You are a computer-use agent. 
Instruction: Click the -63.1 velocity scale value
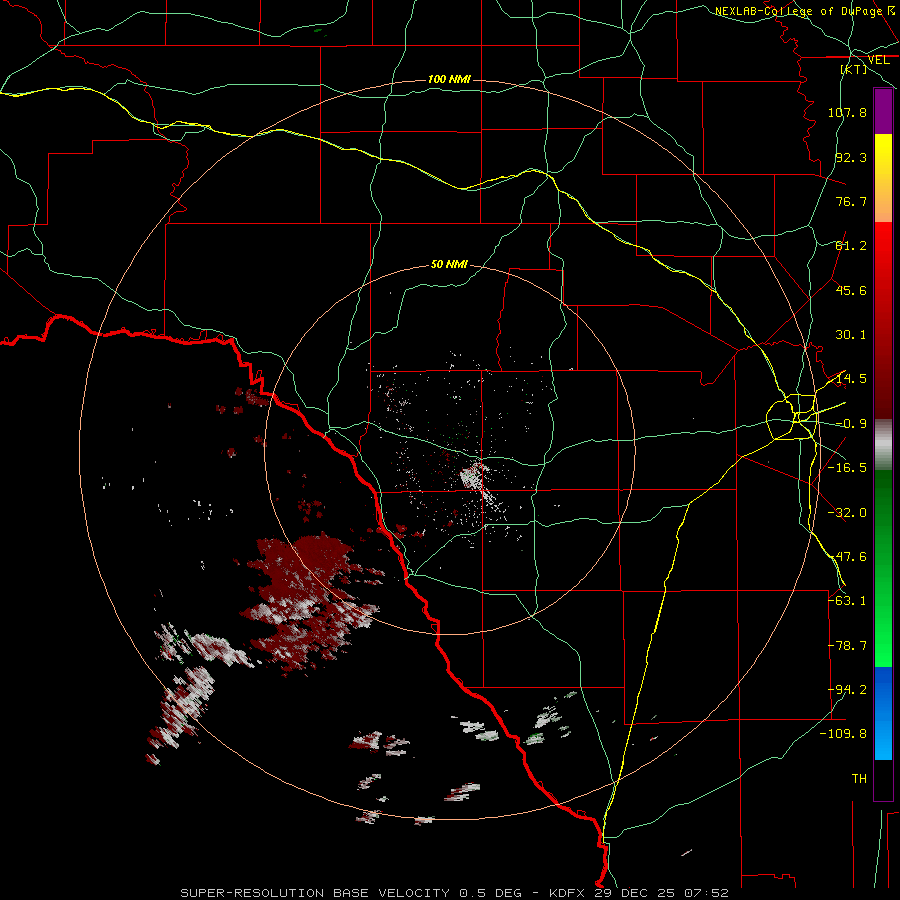pyautogui.click(x=847, y=601)
